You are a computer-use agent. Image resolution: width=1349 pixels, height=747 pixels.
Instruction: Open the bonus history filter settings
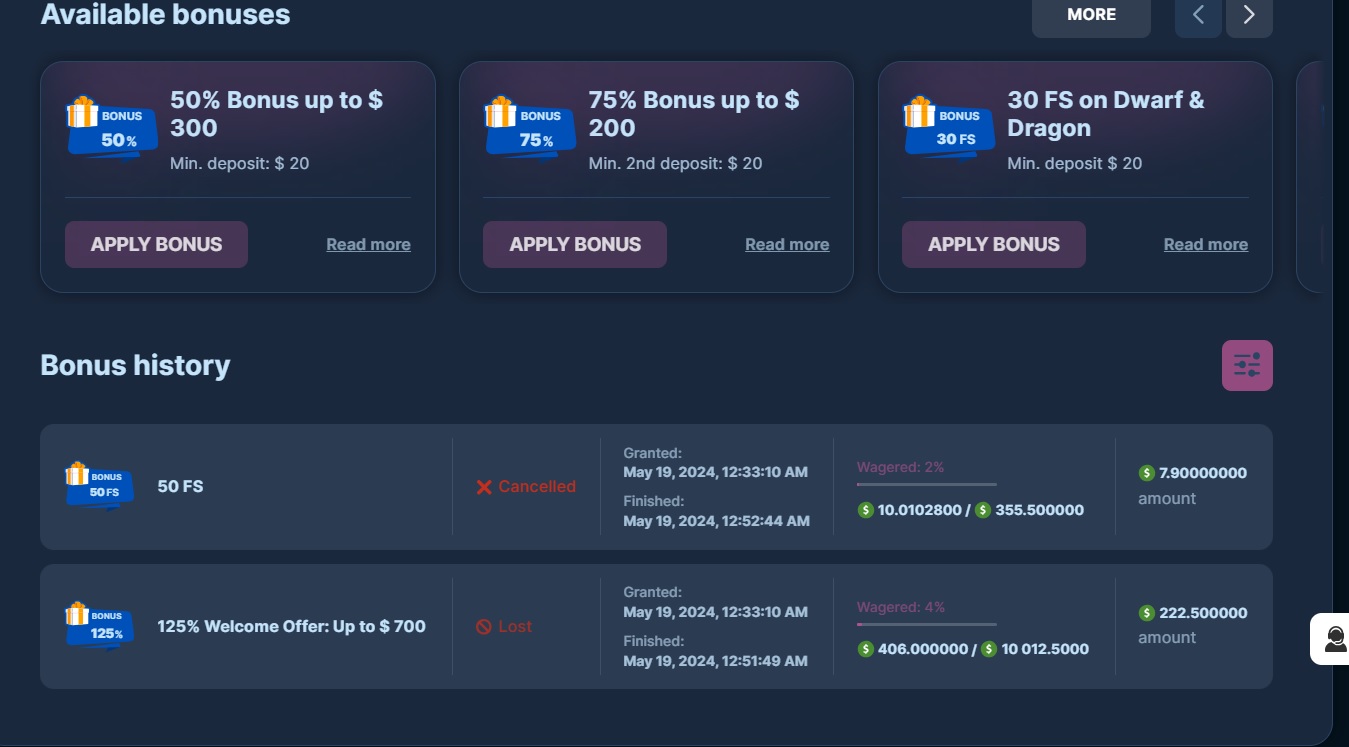click(1247, 365)
